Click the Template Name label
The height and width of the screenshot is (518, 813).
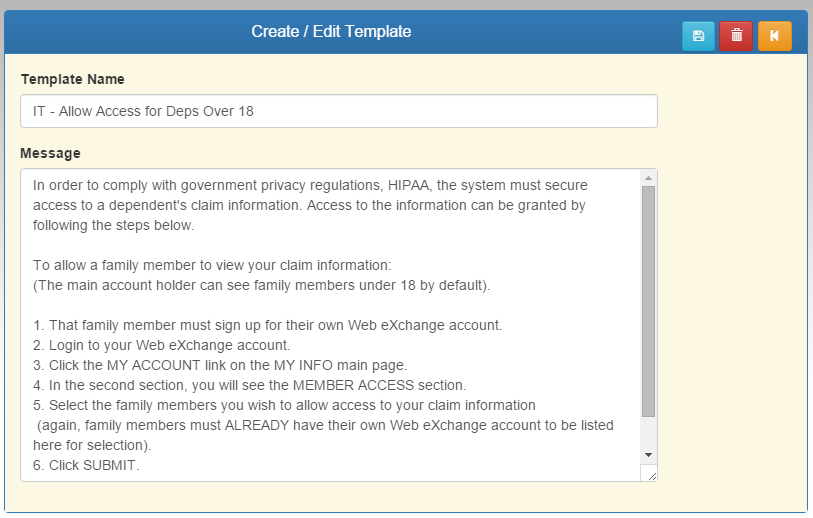click(x=72, y=79)
